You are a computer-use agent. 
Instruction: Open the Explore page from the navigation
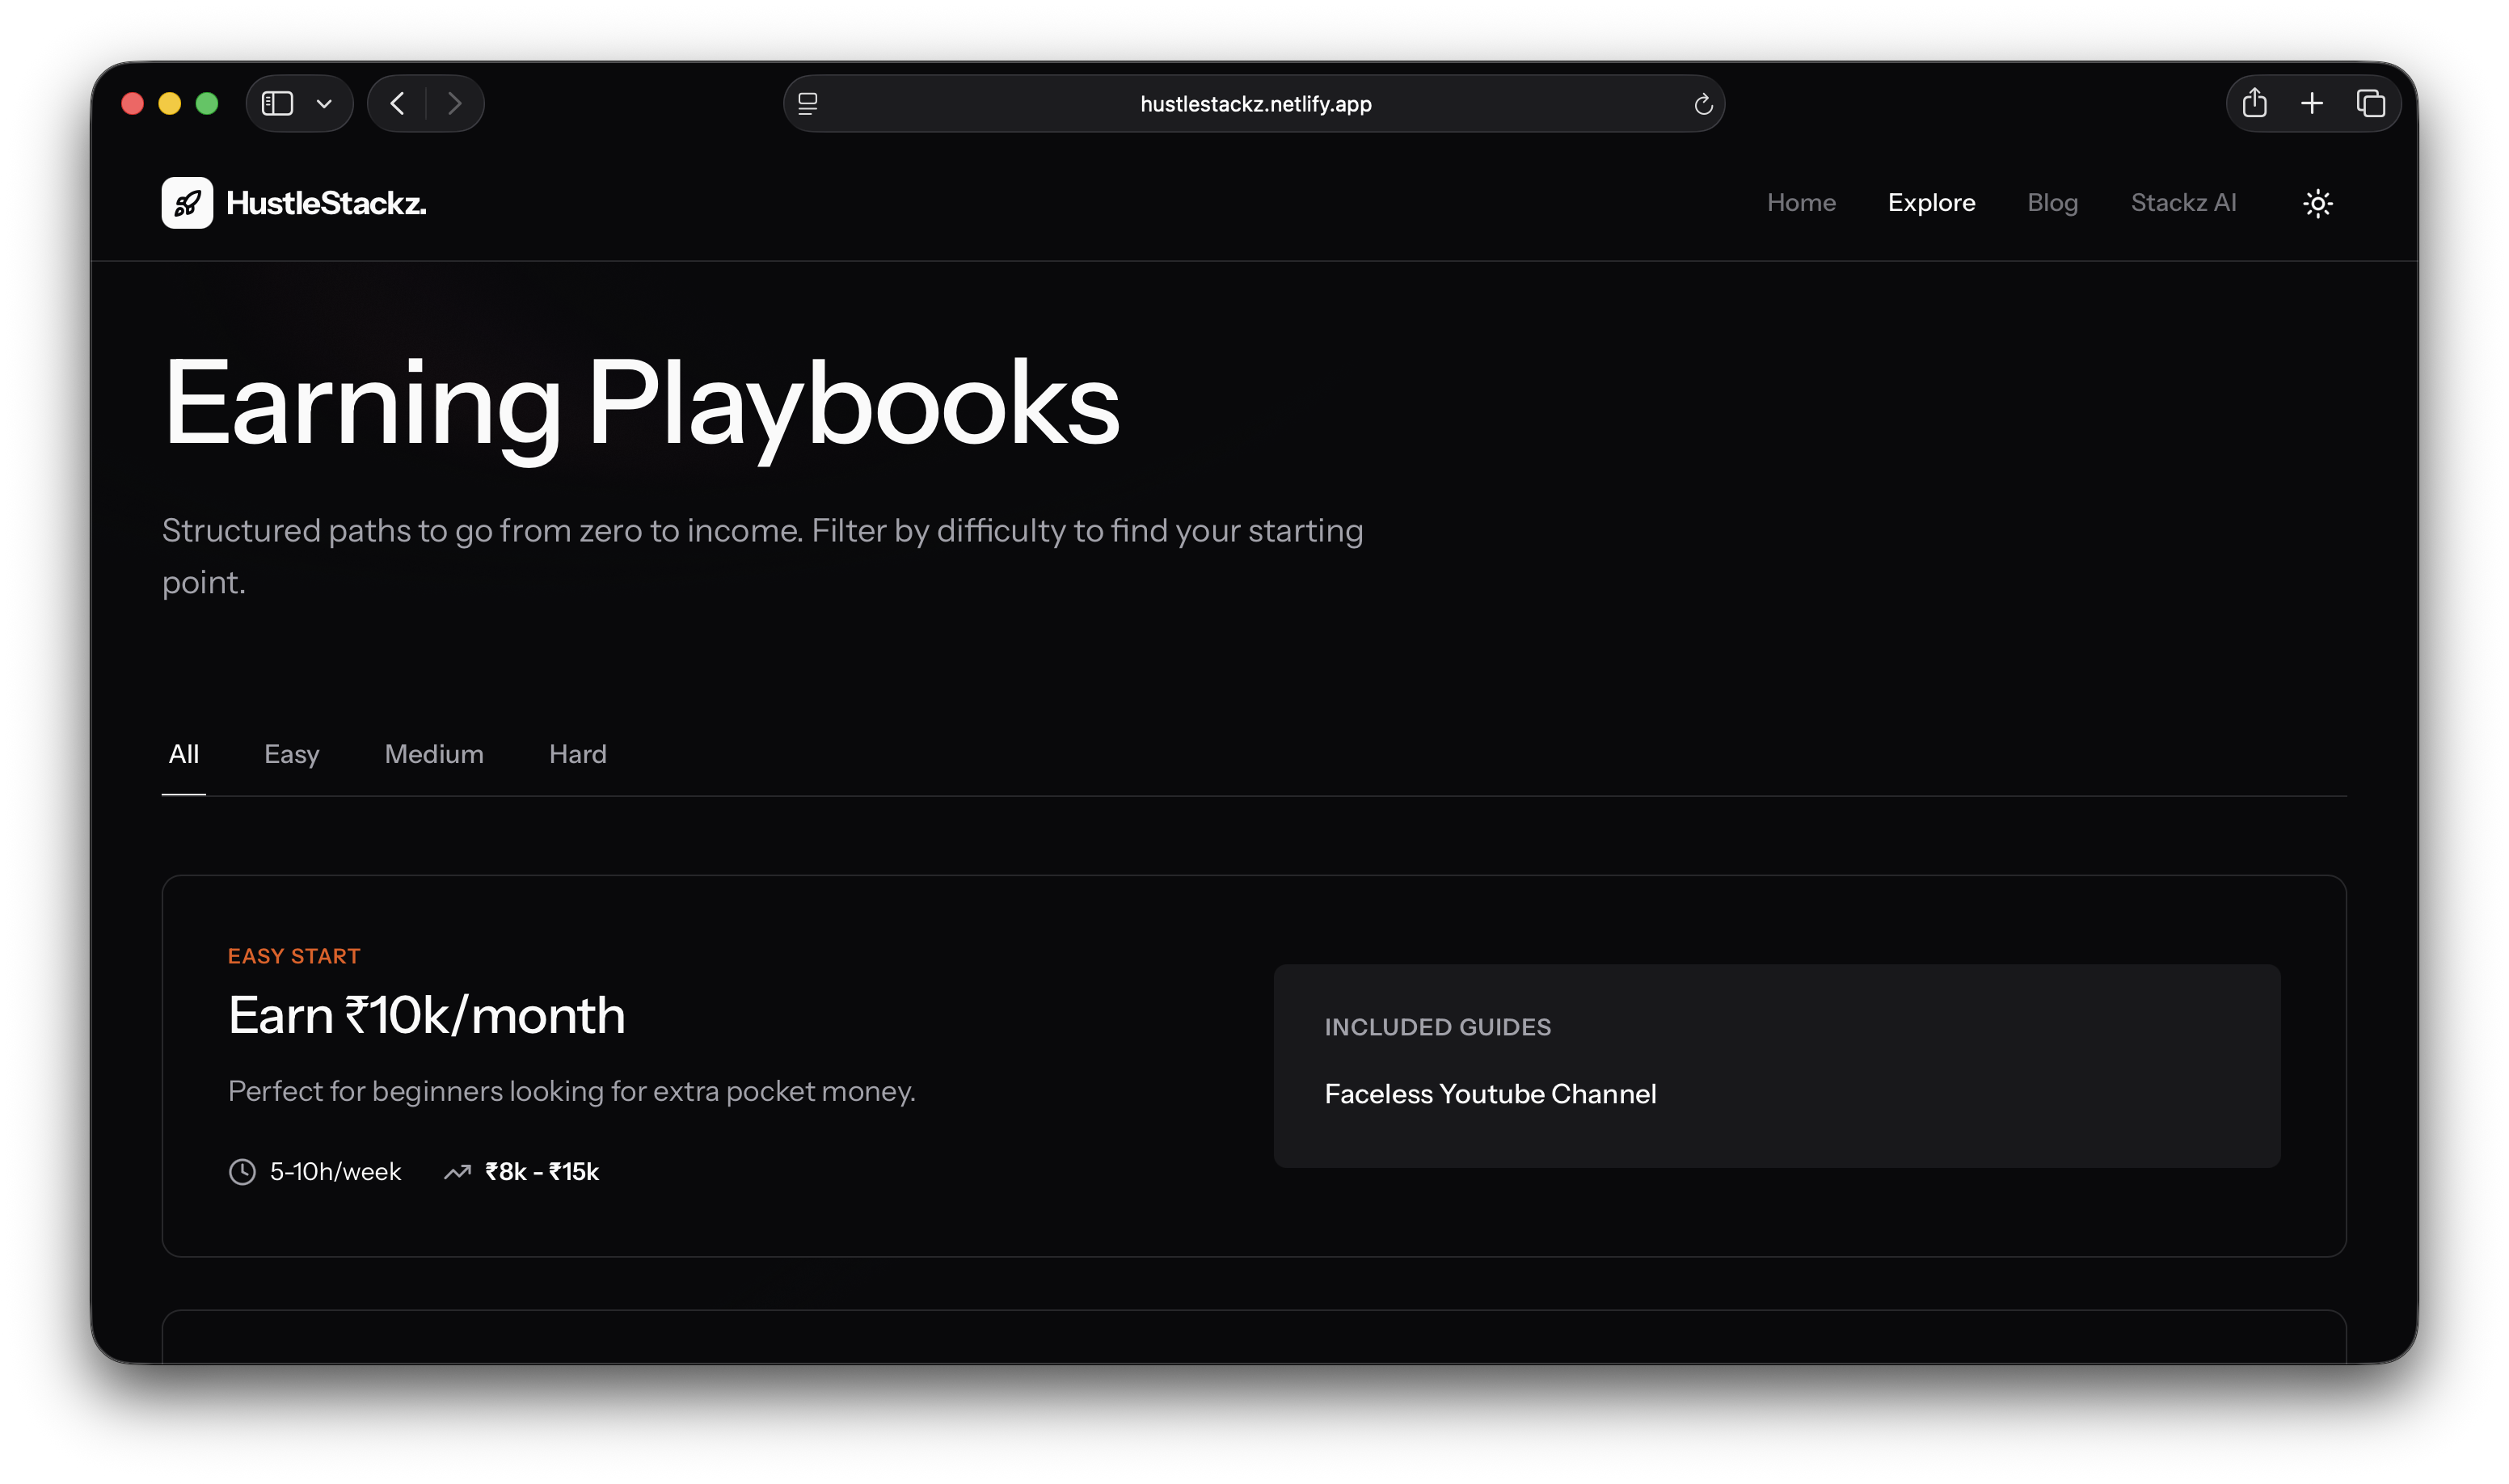point(1931,203)
